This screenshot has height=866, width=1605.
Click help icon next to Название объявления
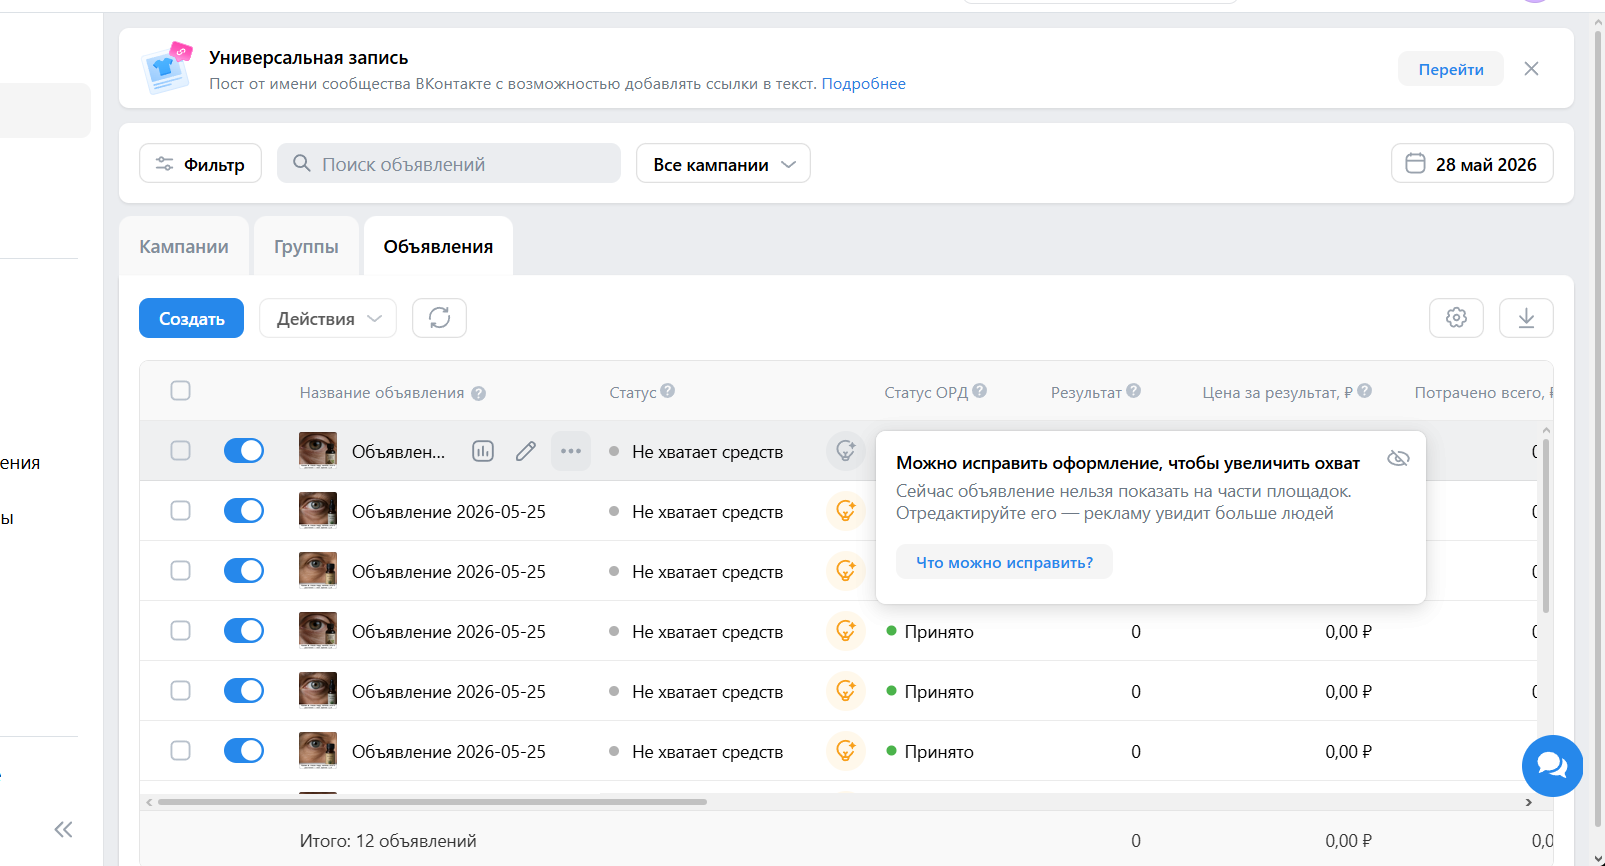[x=479, y=393]
